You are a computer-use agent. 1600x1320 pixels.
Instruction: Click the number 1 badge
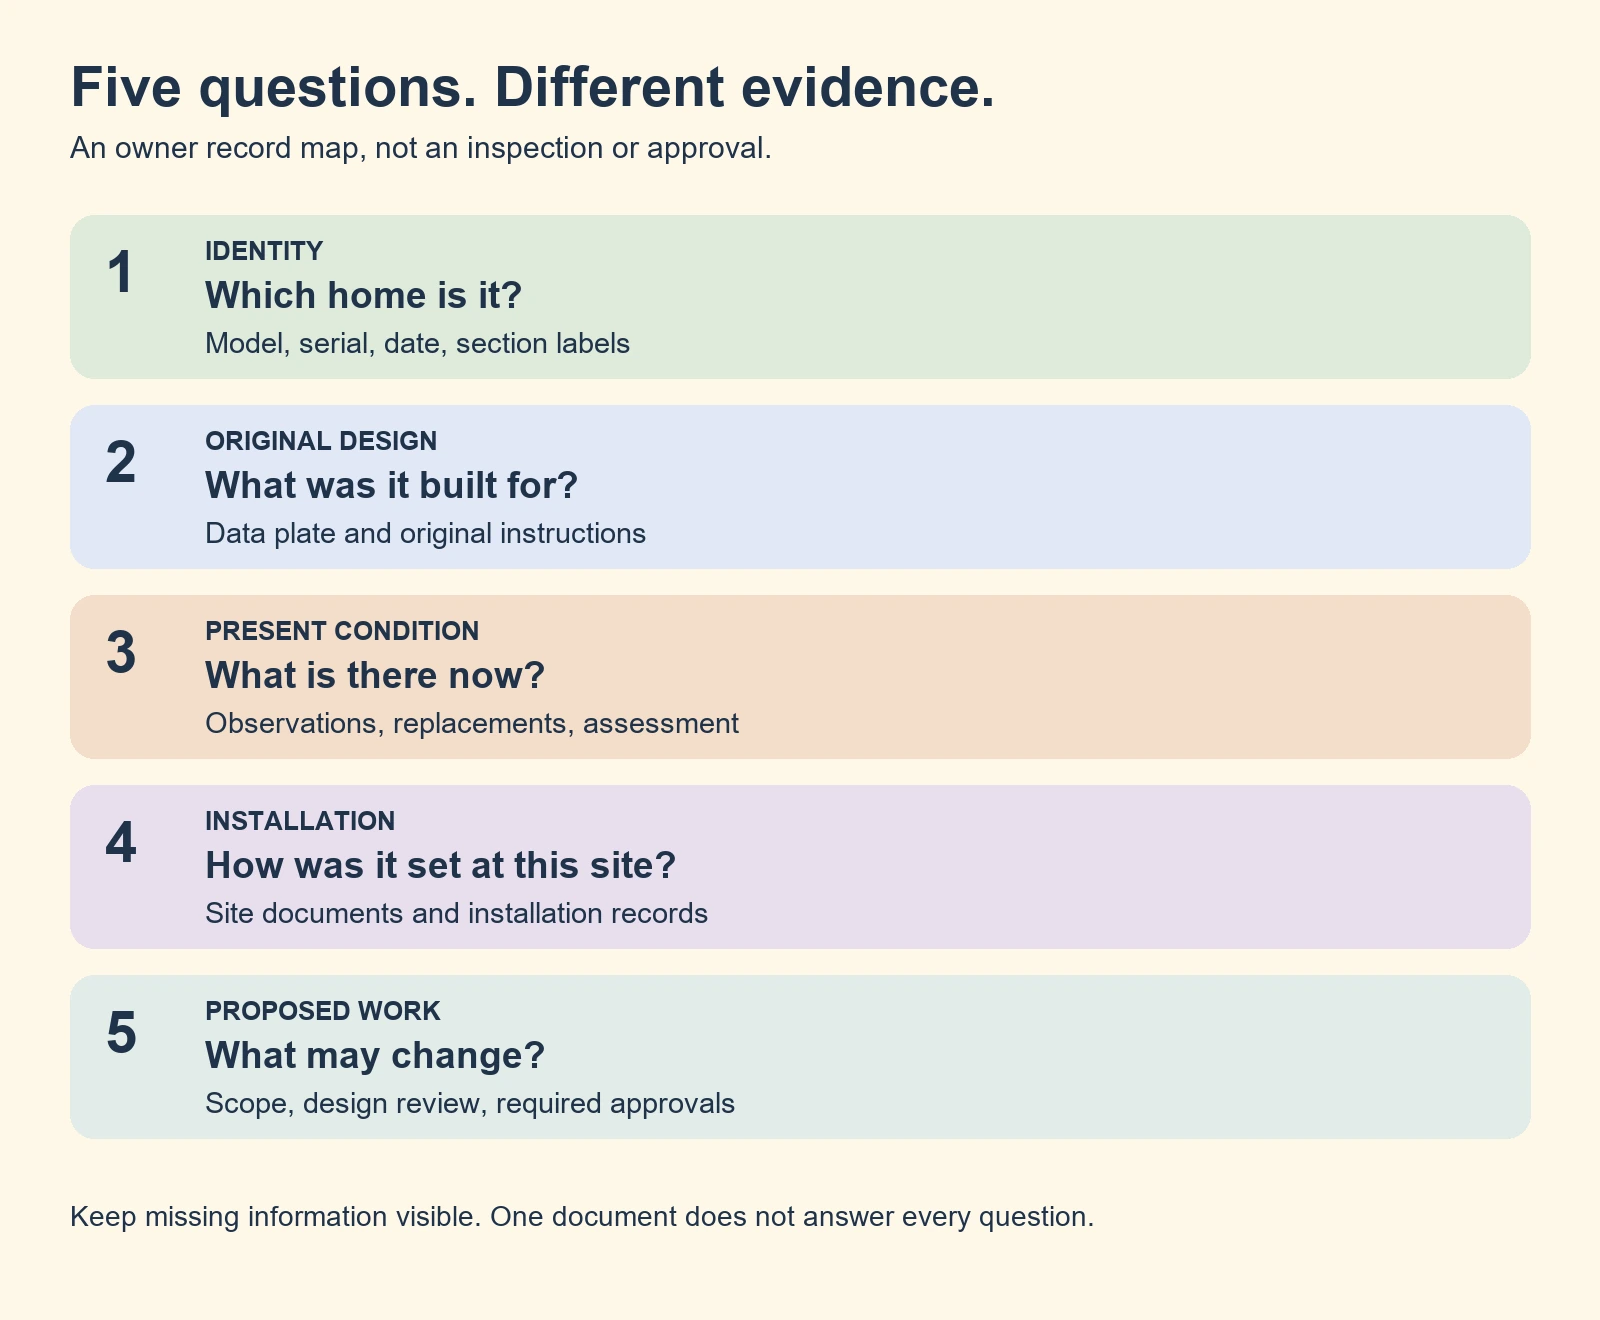pos(120,273)
